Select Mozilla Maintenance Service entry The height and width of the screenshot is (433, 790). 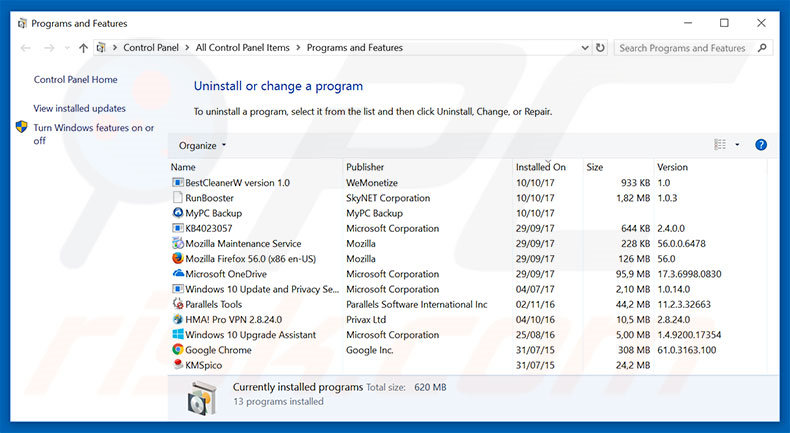click(x=243, y=243)
